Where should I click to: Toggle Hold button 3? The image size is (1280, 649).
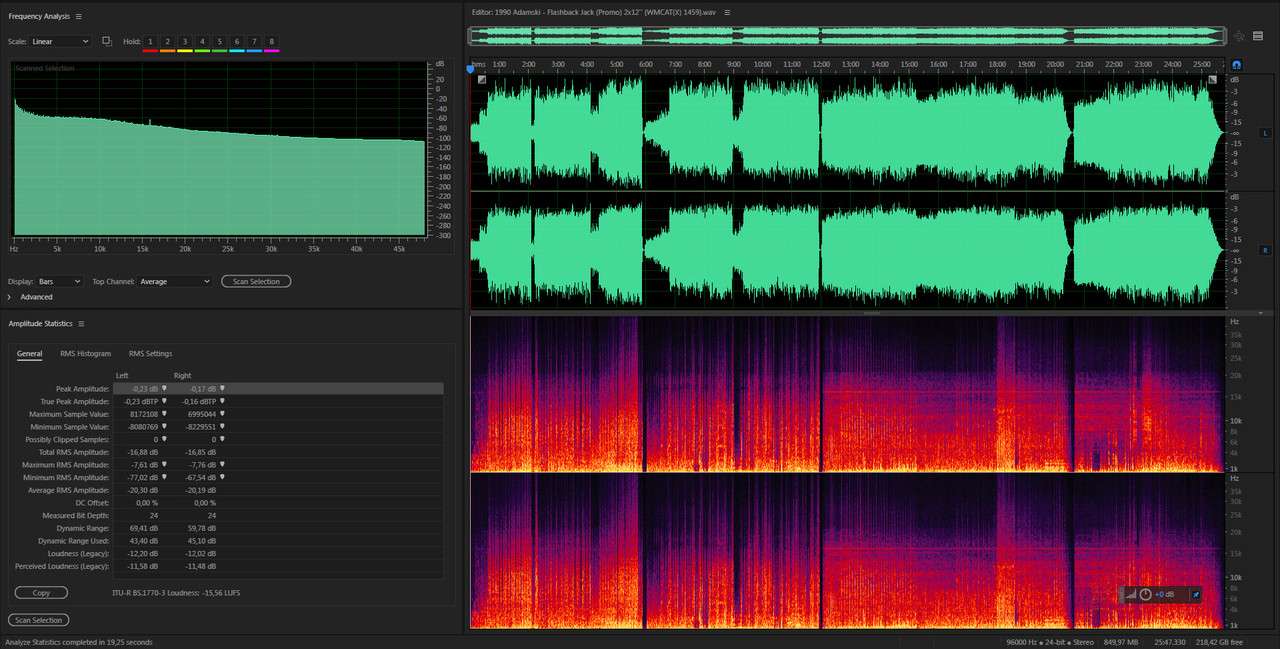(185, 41)
